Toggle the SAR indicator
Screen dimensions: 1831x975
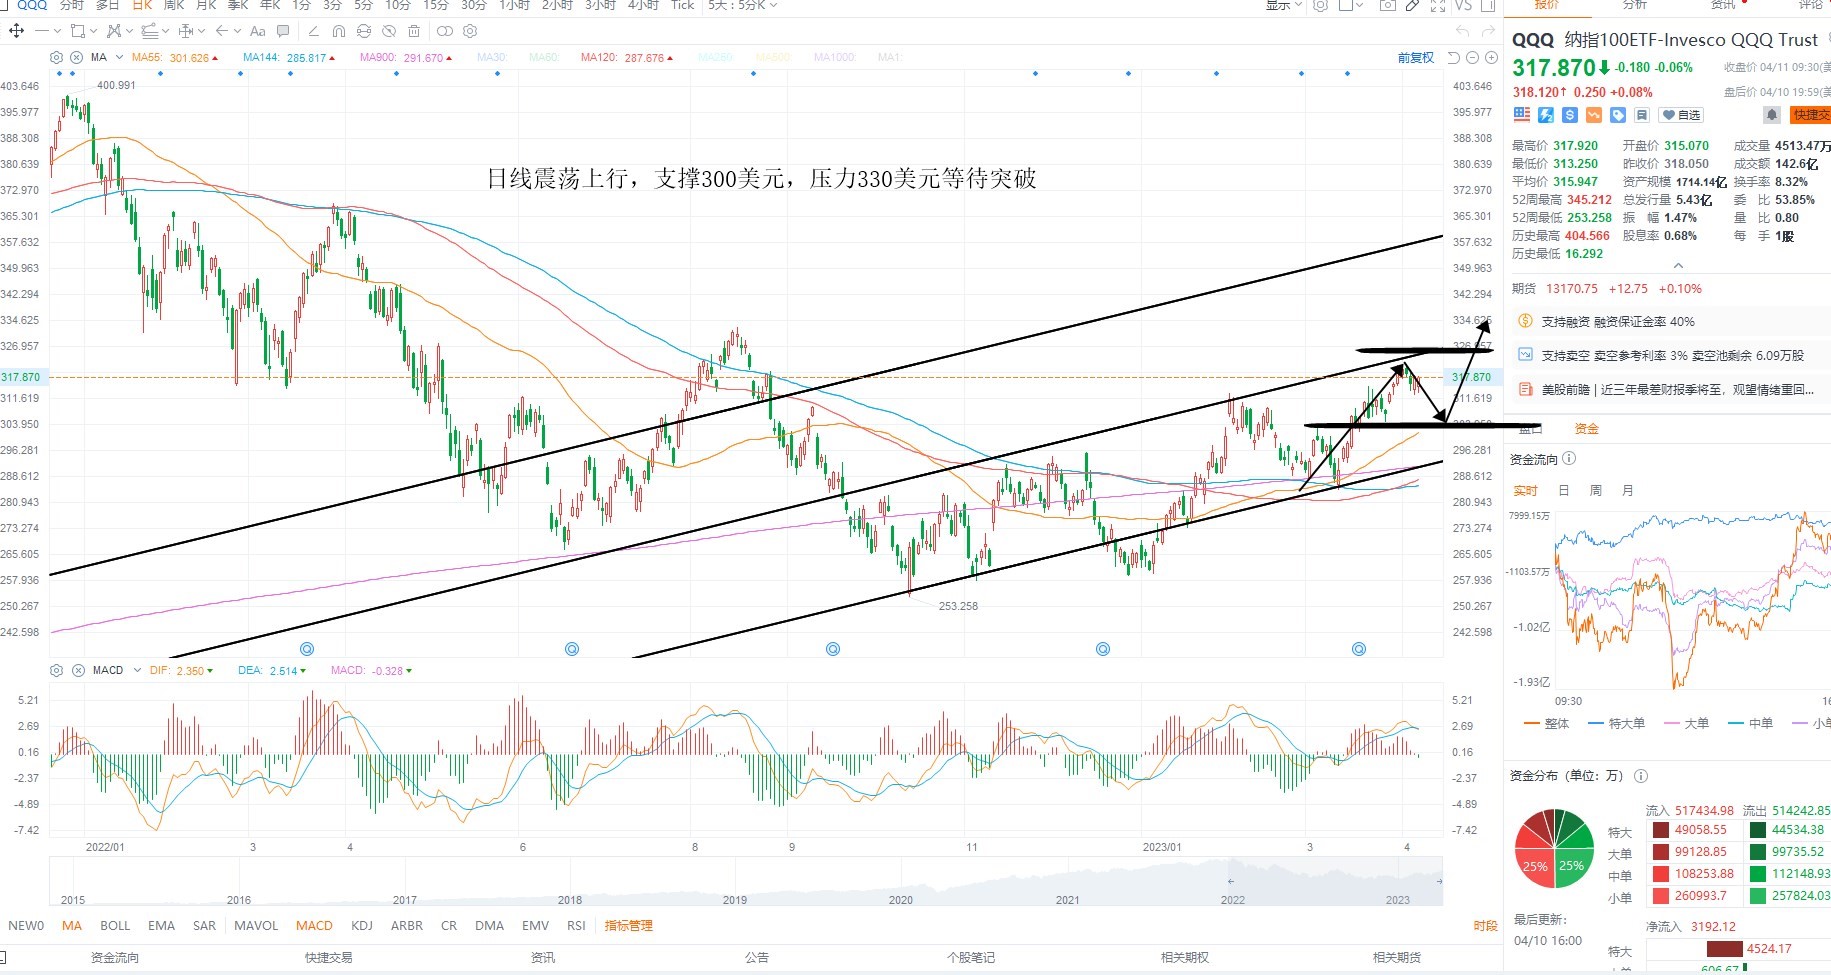tap(204, 925)
